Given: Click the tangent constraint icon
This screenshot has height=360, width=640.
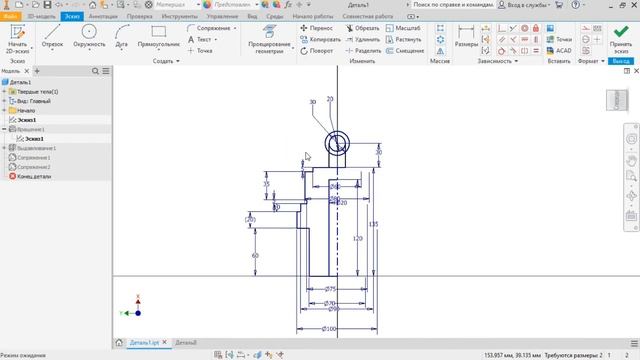Looking at the screenshot, I should [x=502, y=51].
